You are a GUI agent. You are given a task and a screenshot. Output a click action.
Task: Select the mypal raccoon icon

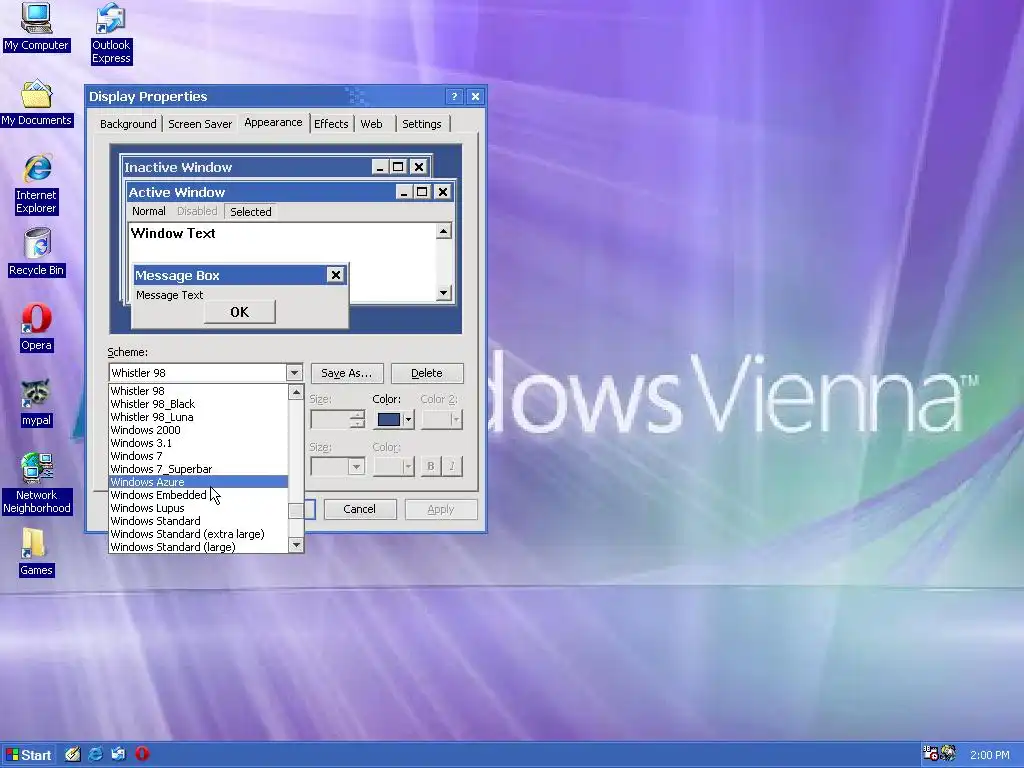click(x=37, y=404)
